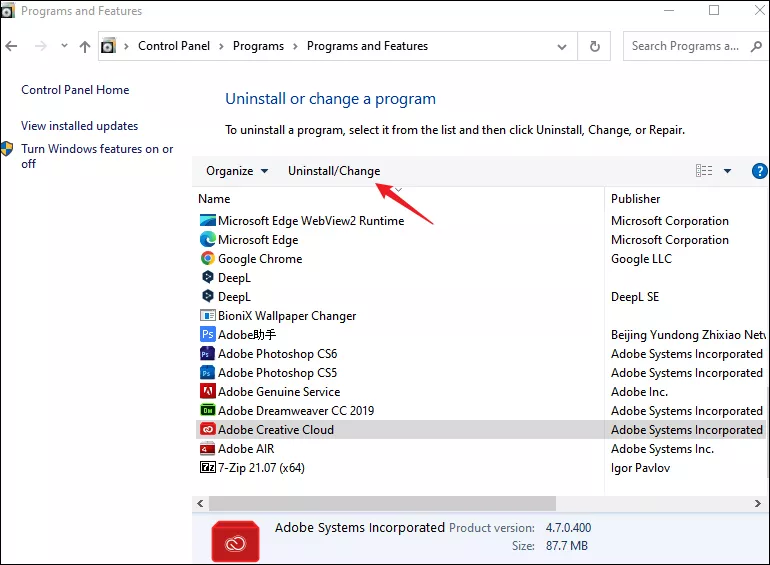Go back with the back arrow
770x565 pixels.
pos(11,46)
